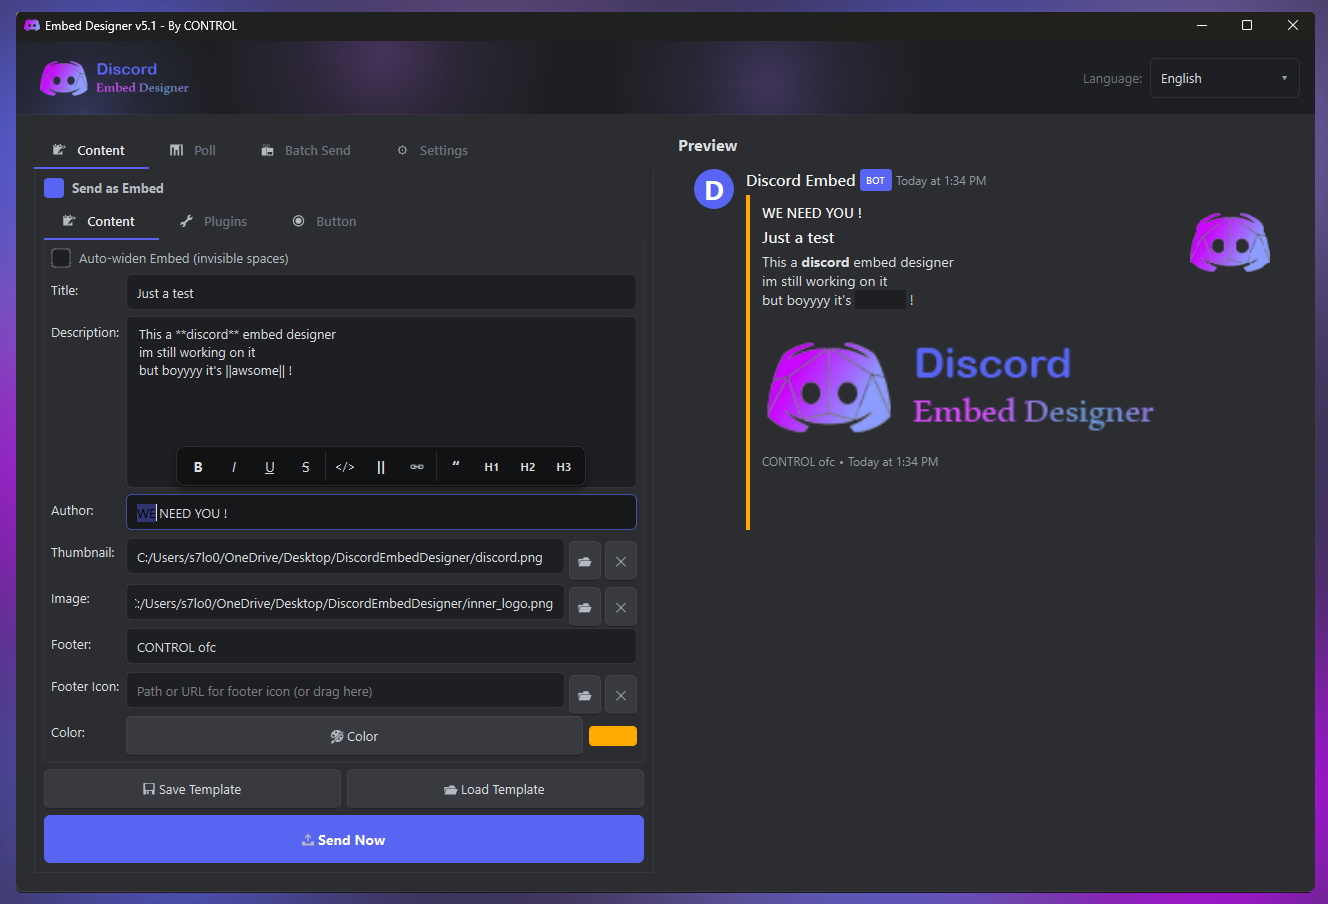Screen dimensions: 1328x904
Task: Clear the Image path with the X button
Action: pos(621,607)
